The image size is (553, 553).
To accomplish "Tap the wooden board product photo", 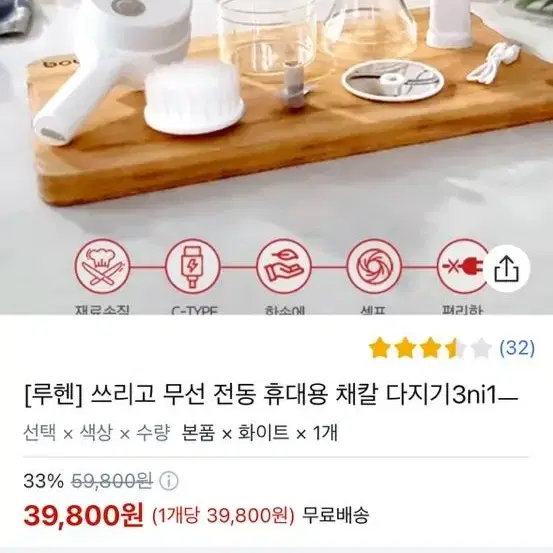I will click(276, 106).
